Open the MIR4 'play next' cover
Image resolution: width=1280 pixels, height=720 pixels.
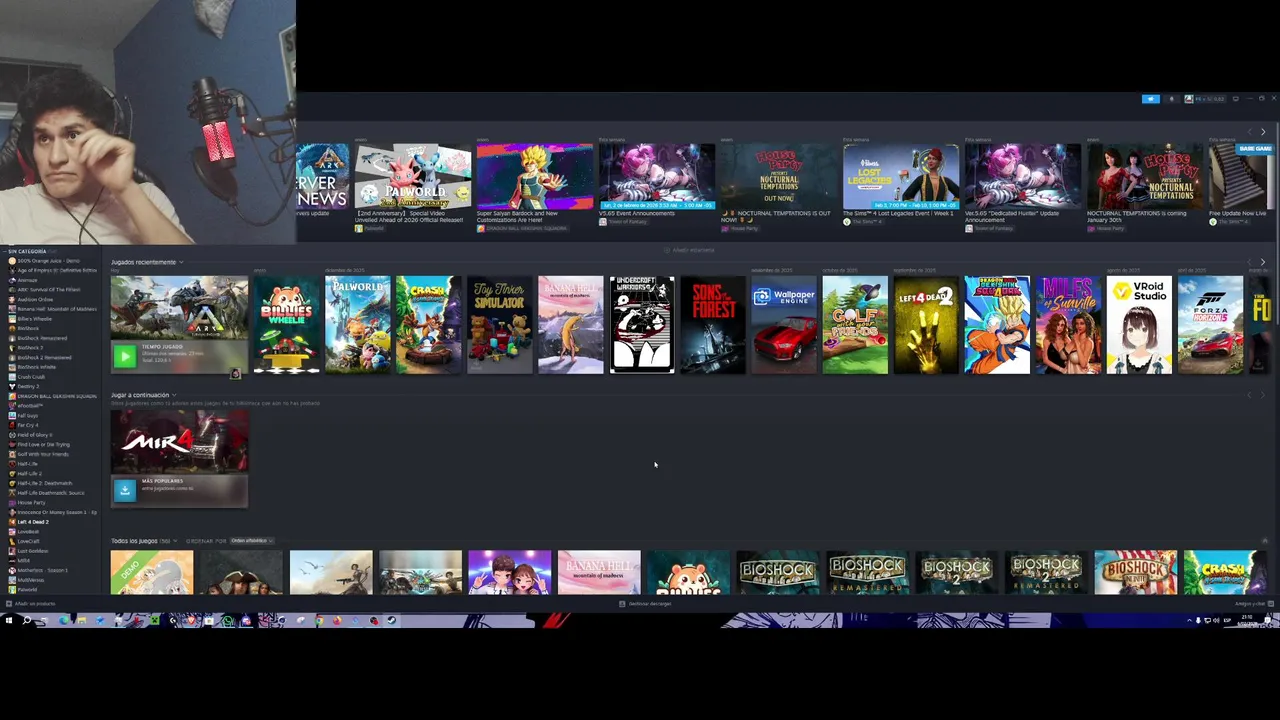pos(179,441)
